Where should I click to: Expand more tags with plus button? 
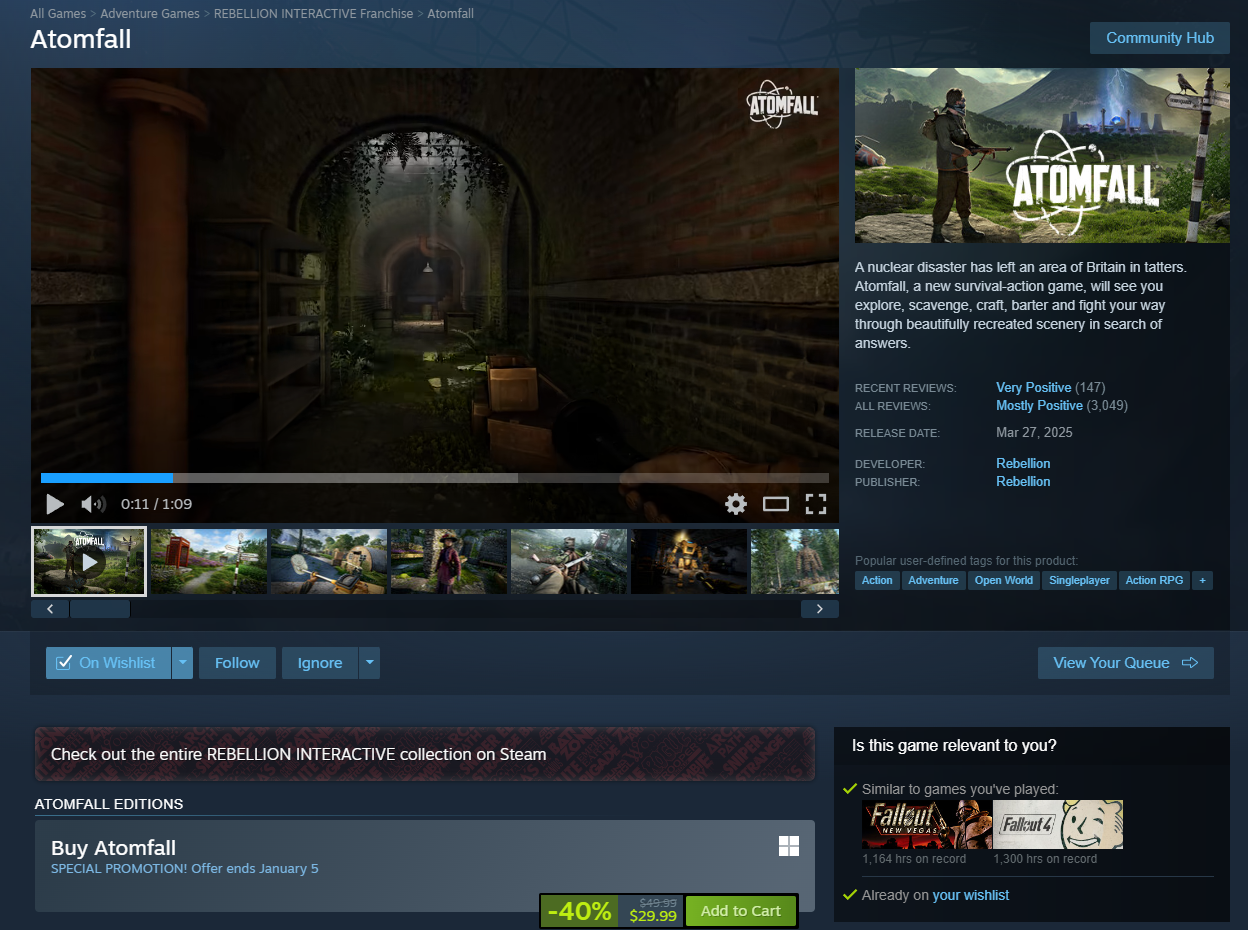1202,580
